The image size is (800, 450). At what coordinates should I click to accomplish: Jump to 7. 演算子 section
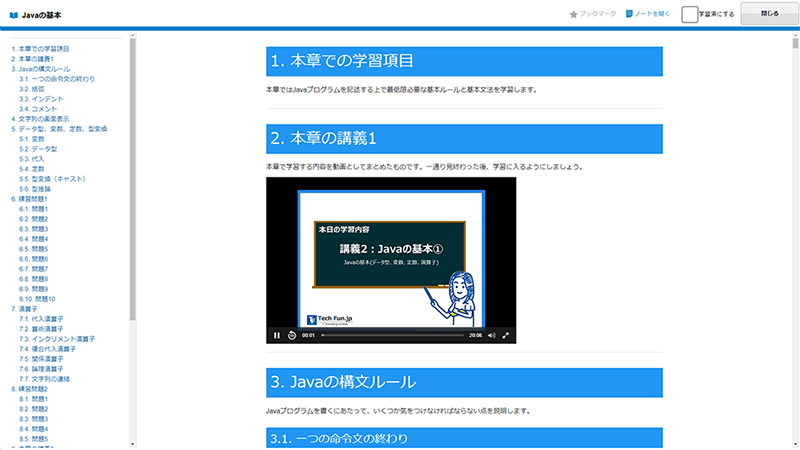click(24, 309)
